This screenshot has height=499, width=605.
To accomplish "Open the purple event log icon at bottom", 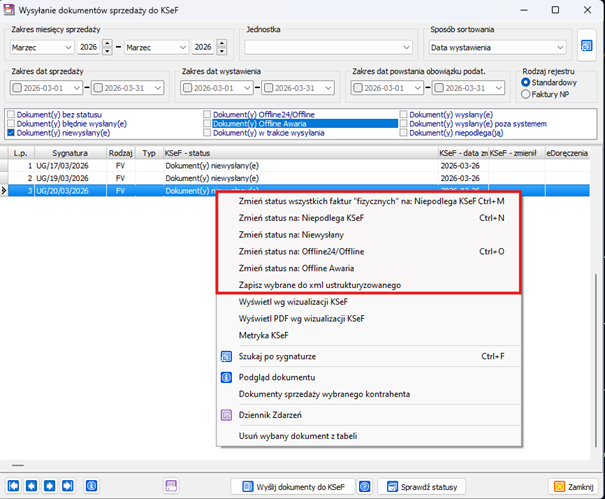I will (x=171, y=486).
